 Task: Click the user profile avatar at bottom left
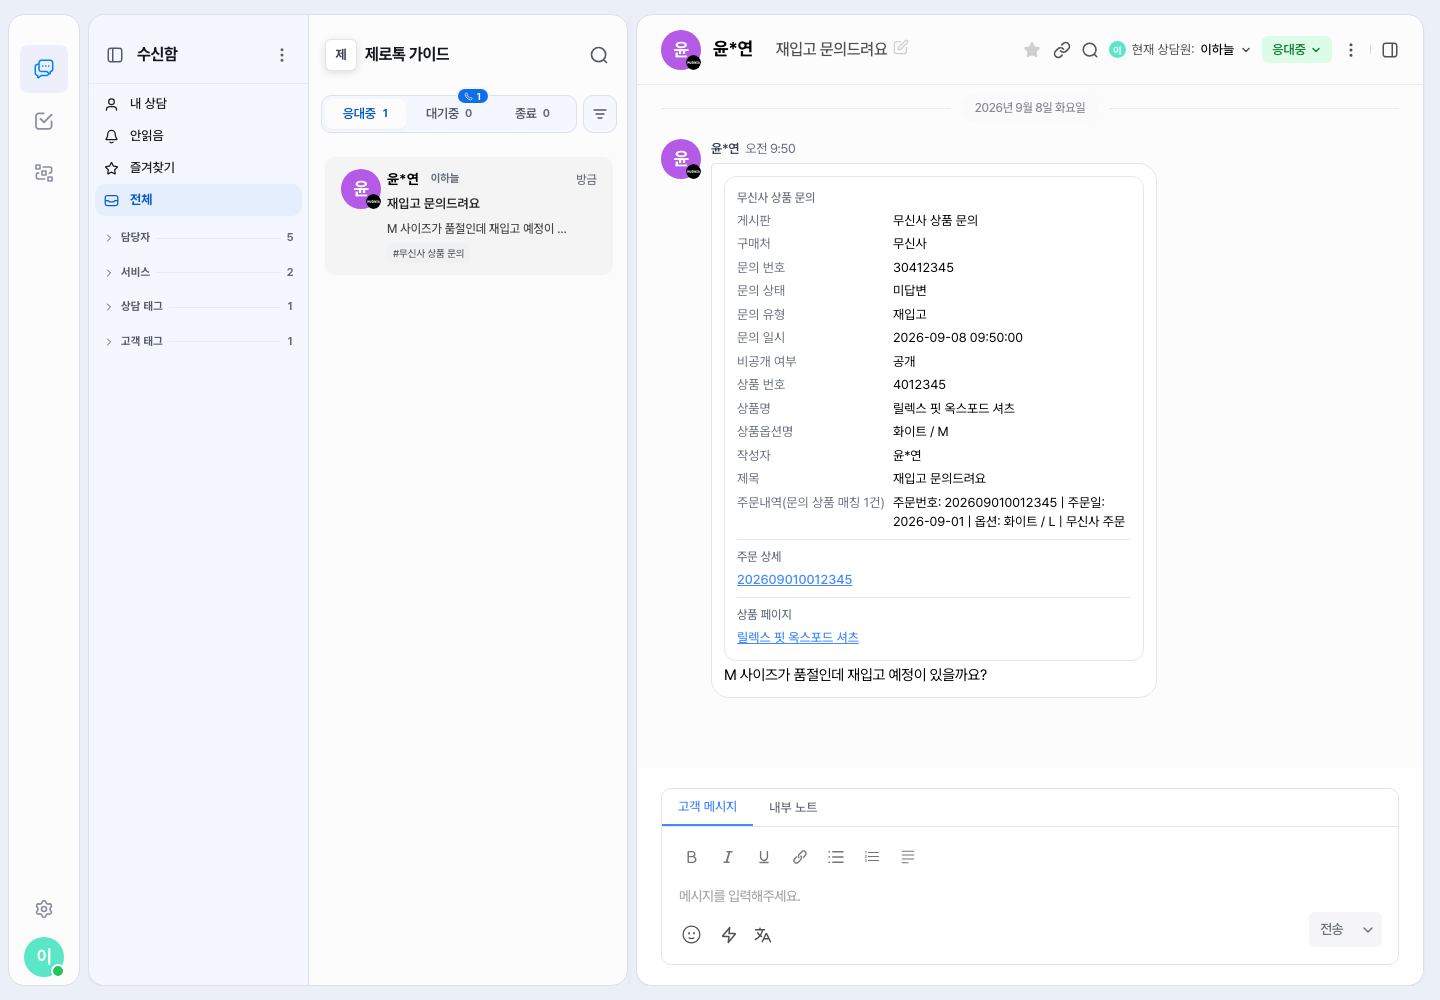[x=44, y=957]
